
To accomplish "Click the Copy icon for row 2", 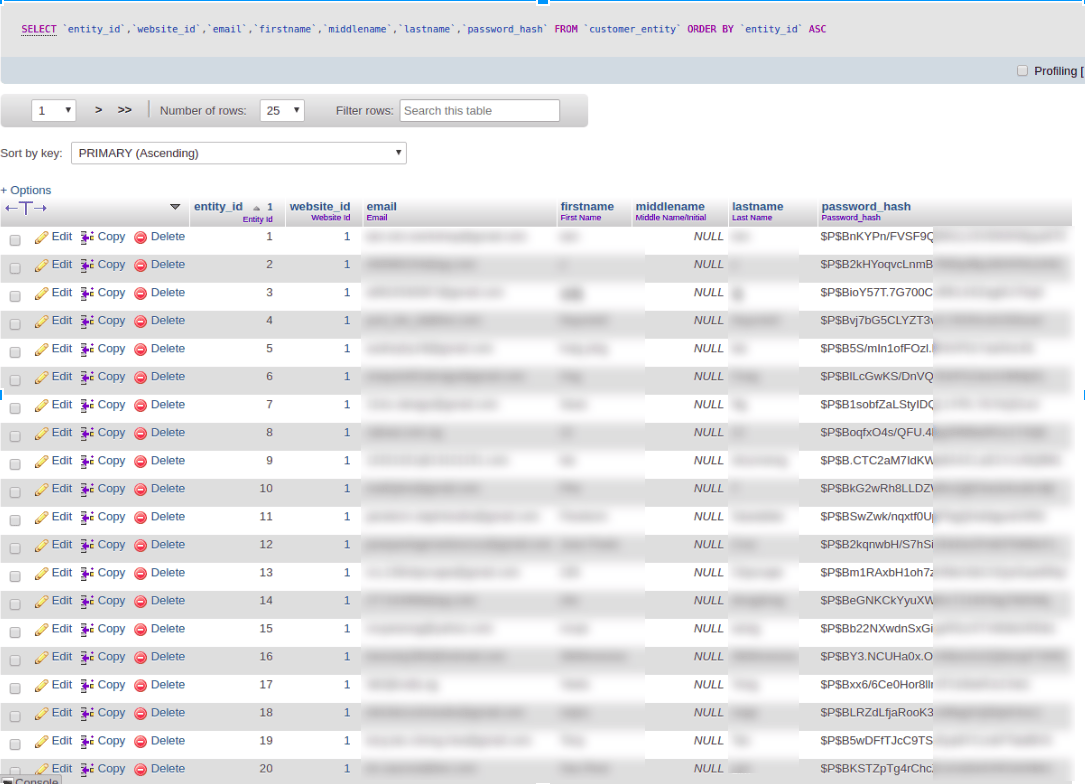I will point(87,265).
